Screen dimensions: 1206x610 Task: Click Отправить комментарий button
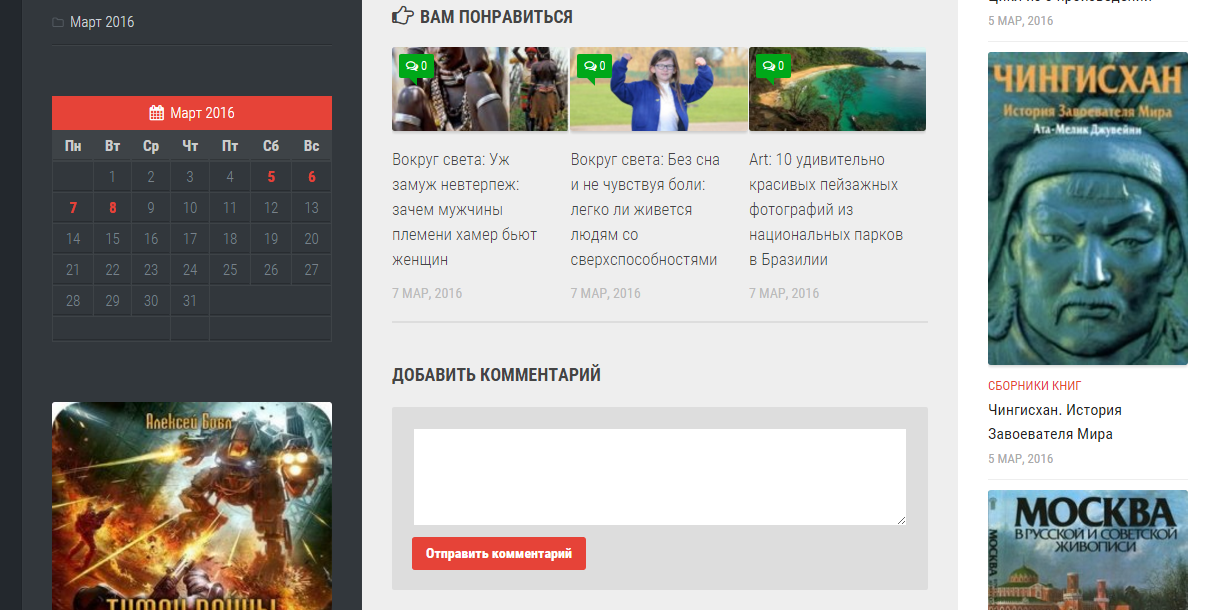click(499, 553)
